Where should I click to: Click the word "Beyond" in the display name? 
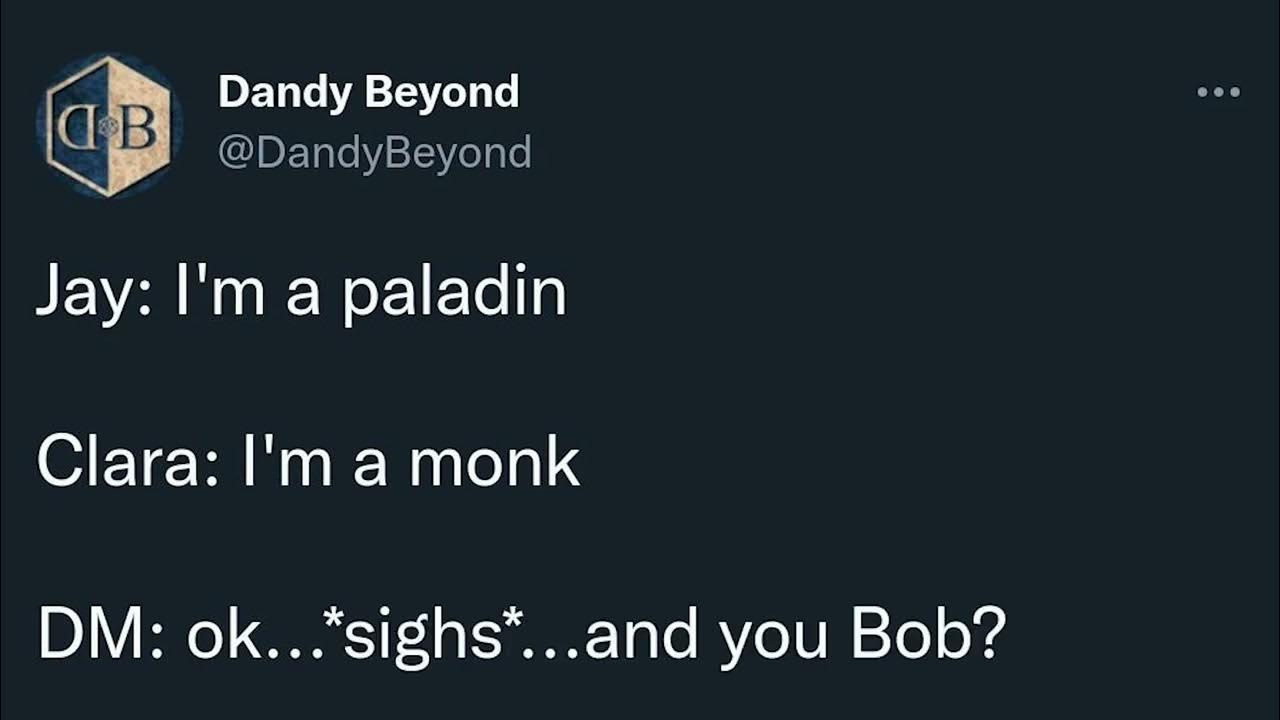click(442, 93)
